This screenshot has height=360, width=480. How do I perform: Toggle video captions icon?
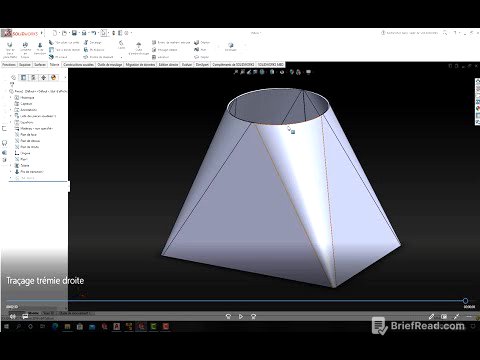point(25,316)
